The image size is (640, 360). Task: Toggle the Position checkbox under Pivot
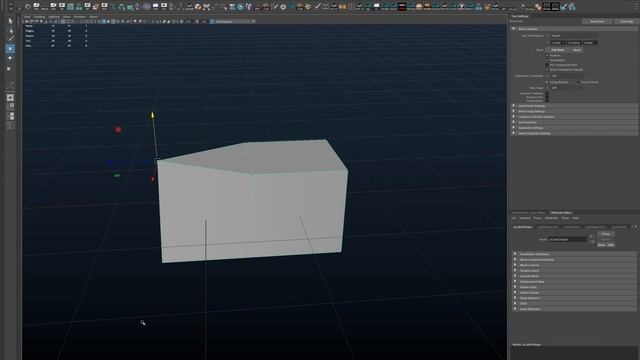pyautogui.click(x=547, y=55)
